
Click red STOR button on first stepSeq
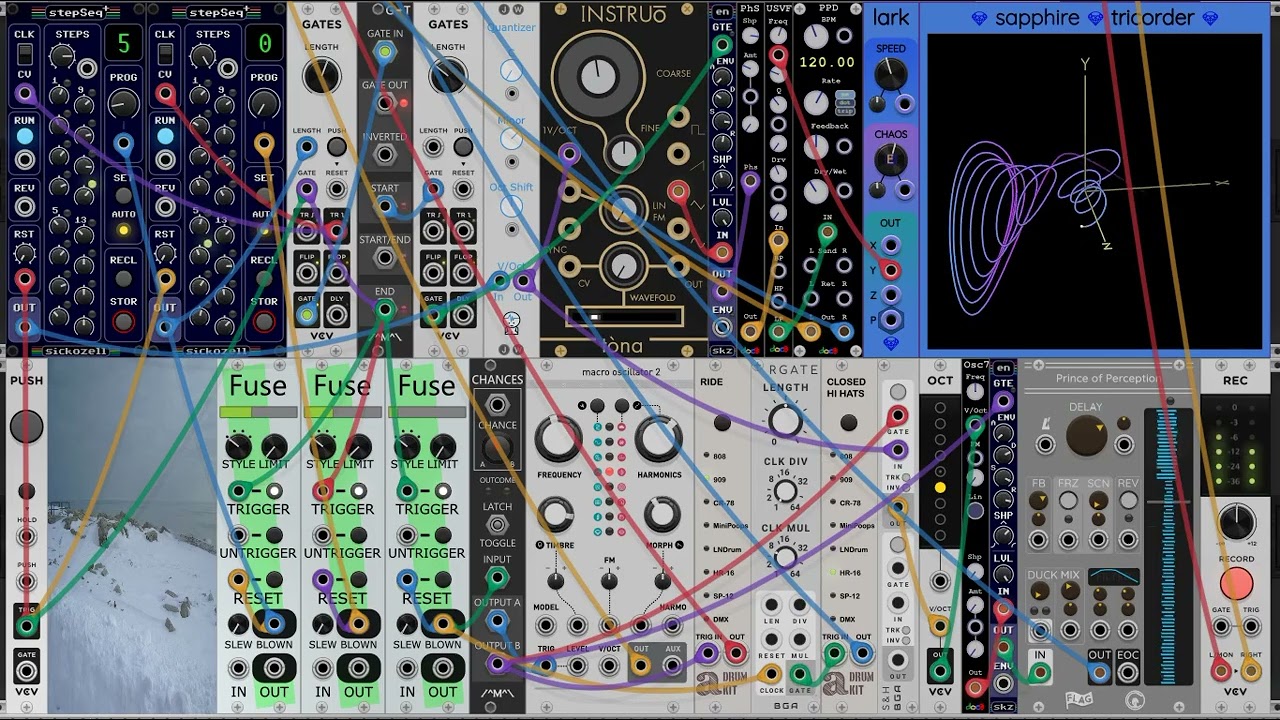[123, 322]
